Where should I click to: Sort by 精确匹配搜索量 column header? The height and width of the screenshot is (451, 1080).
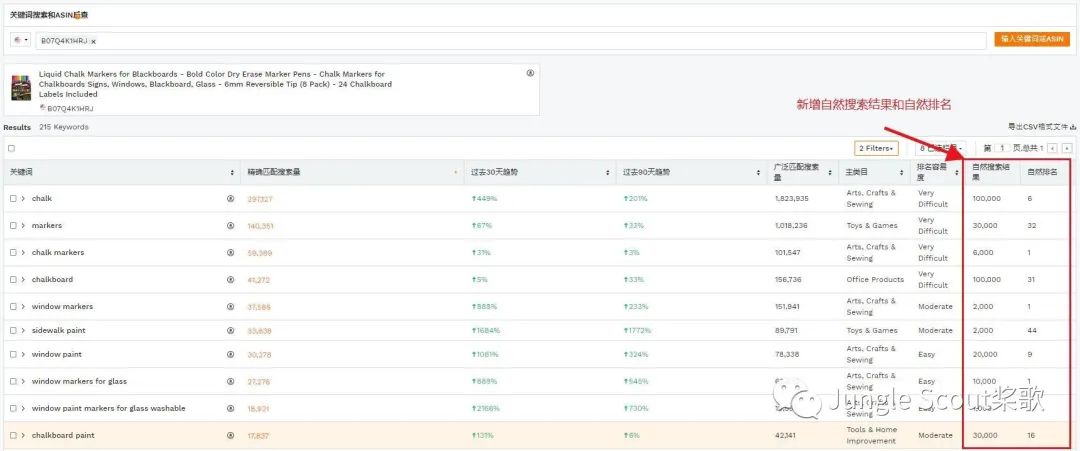350,172
